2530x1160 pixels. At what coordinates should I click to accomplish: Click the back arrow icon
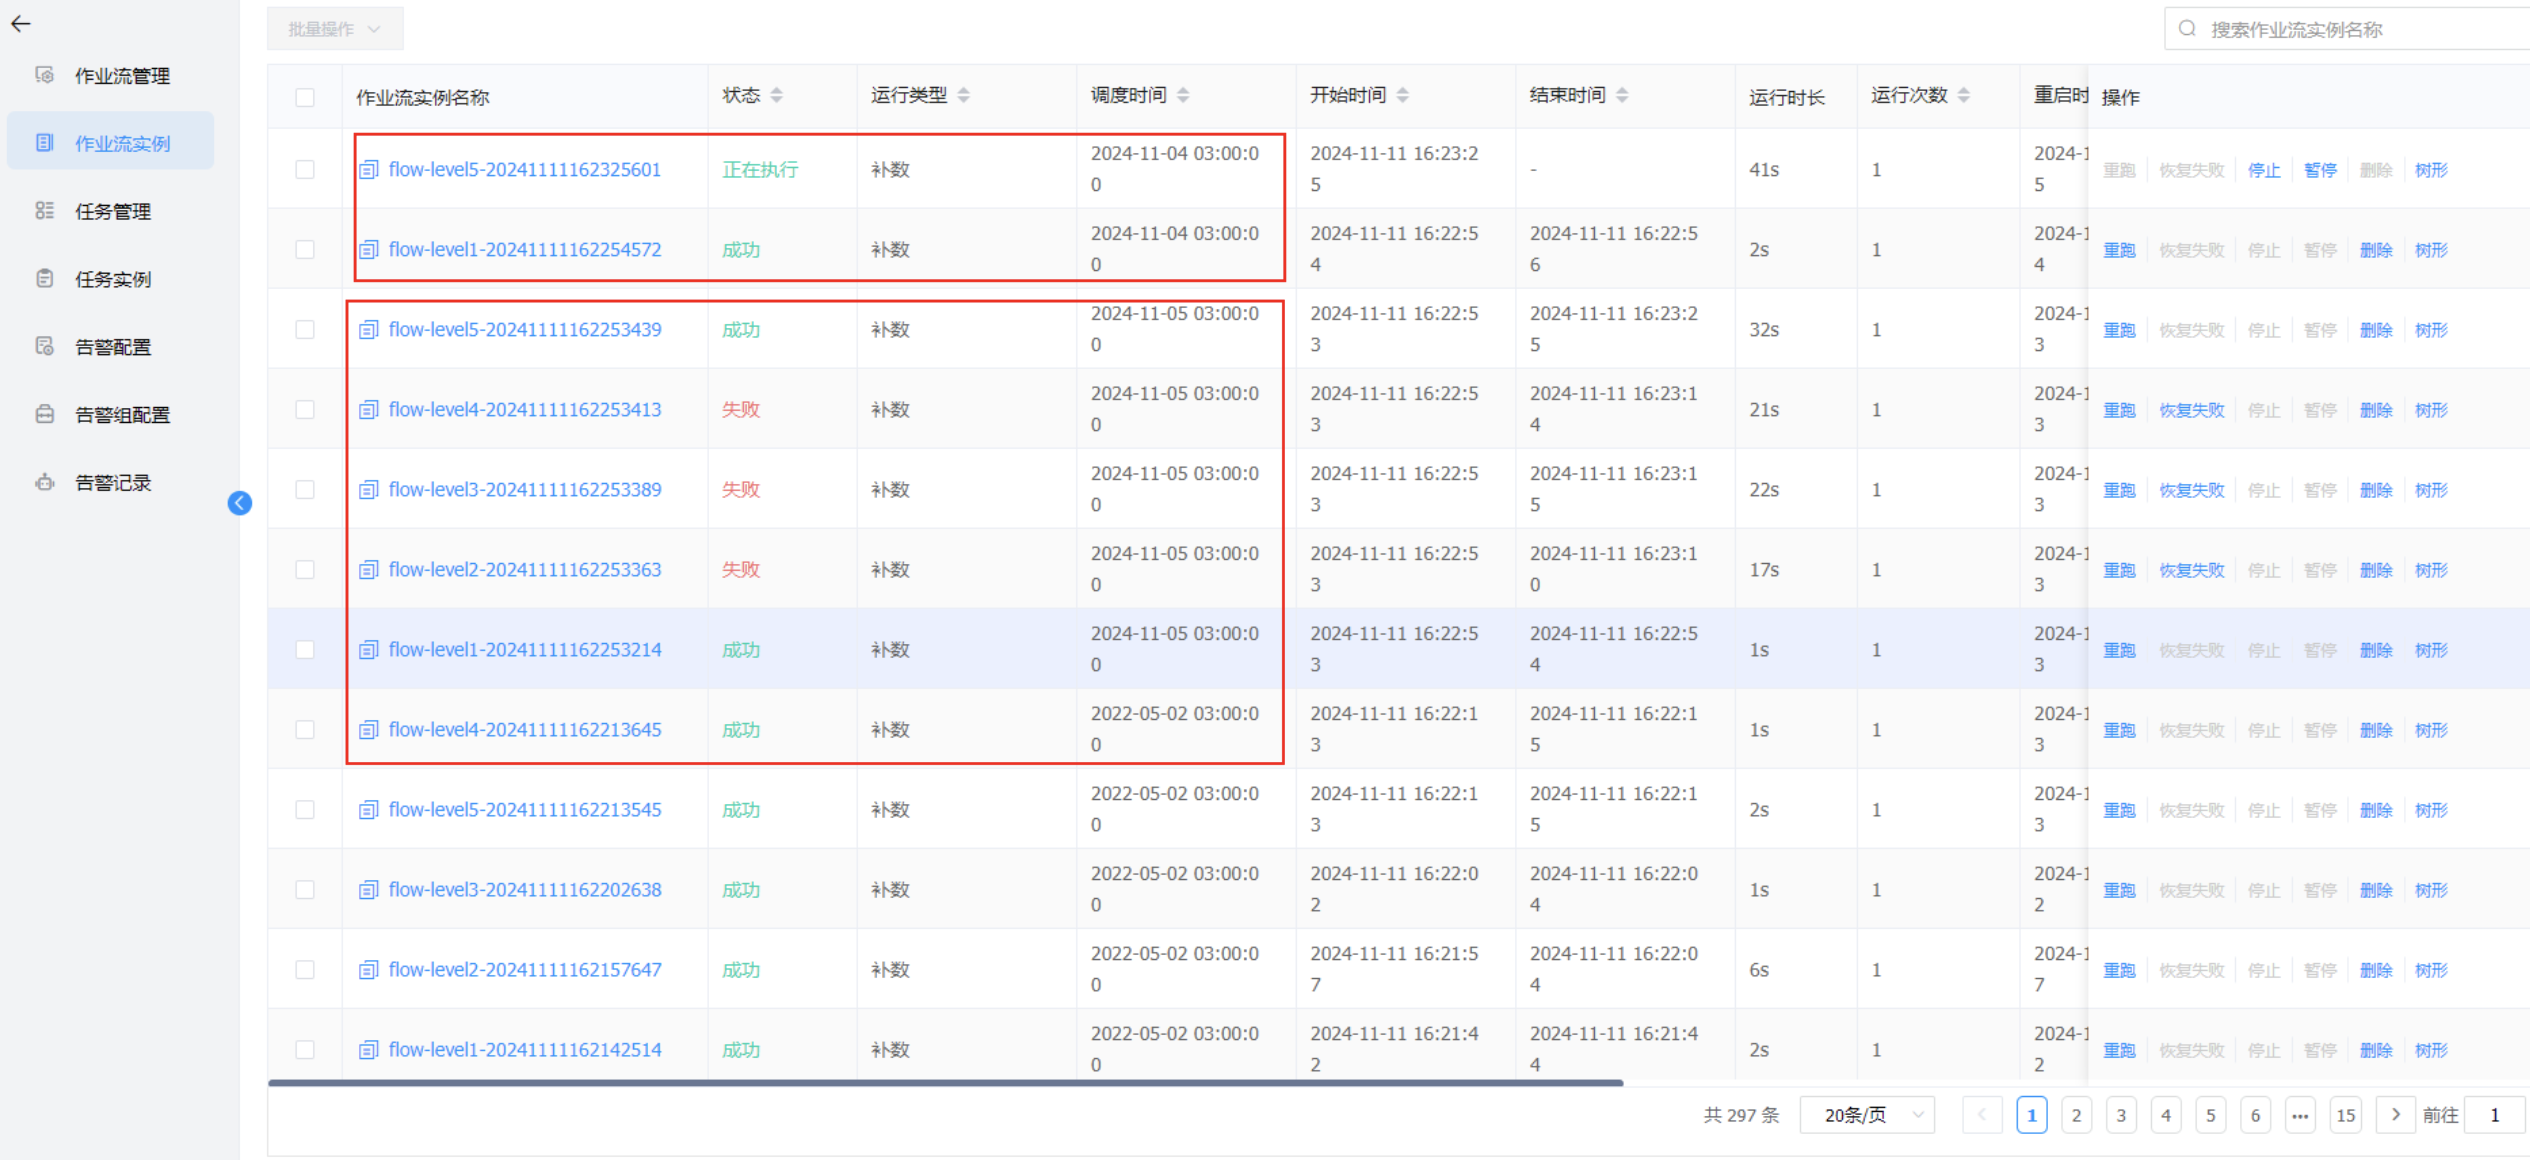(x=21, y=24)
